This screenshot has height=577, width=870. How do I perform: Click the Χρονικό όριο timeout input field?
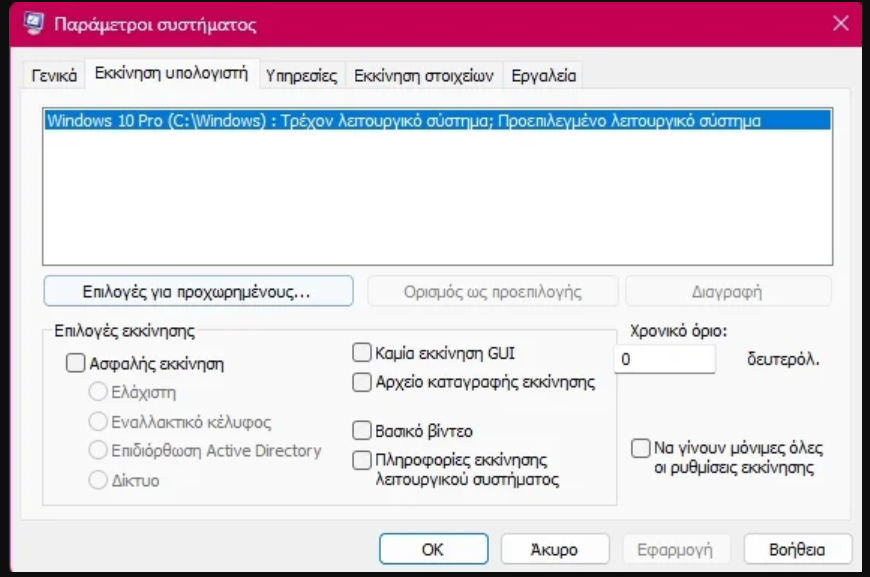(x=664, y=358)
